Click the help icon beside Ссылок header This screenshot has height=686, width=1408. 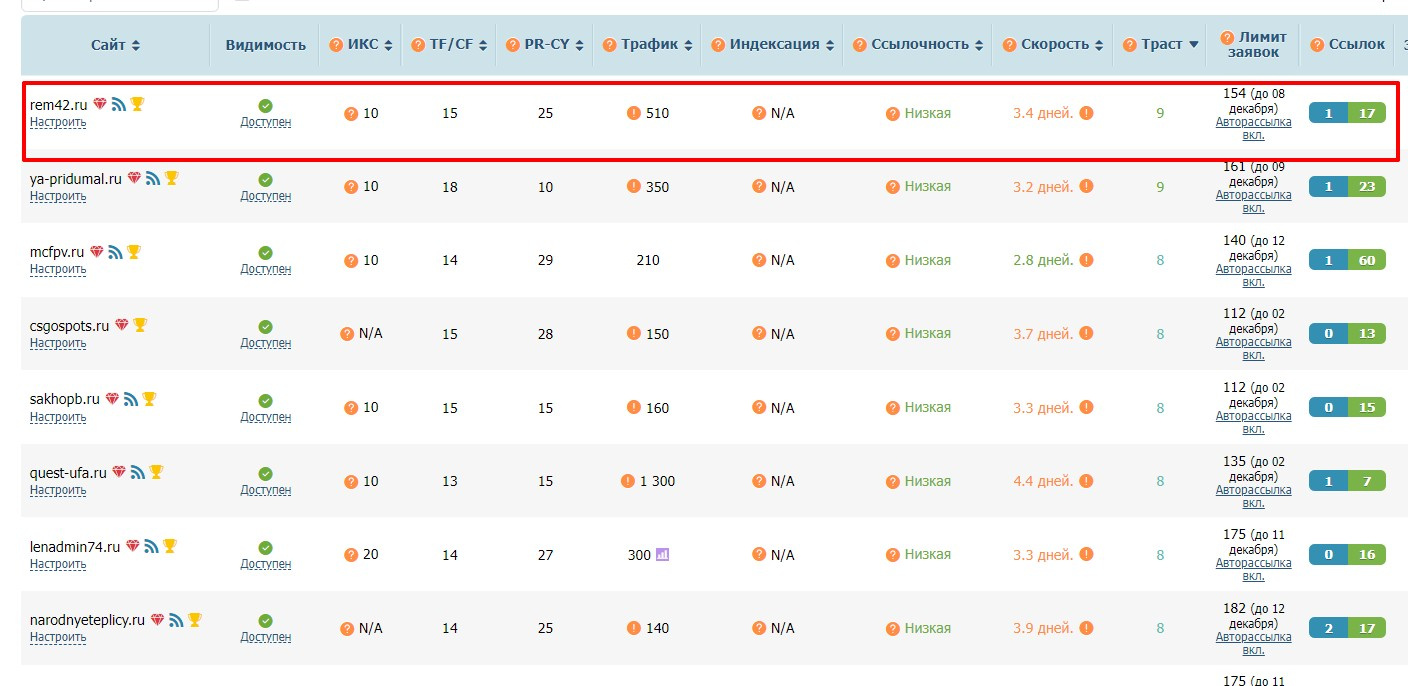click(x=1316, y=45)
